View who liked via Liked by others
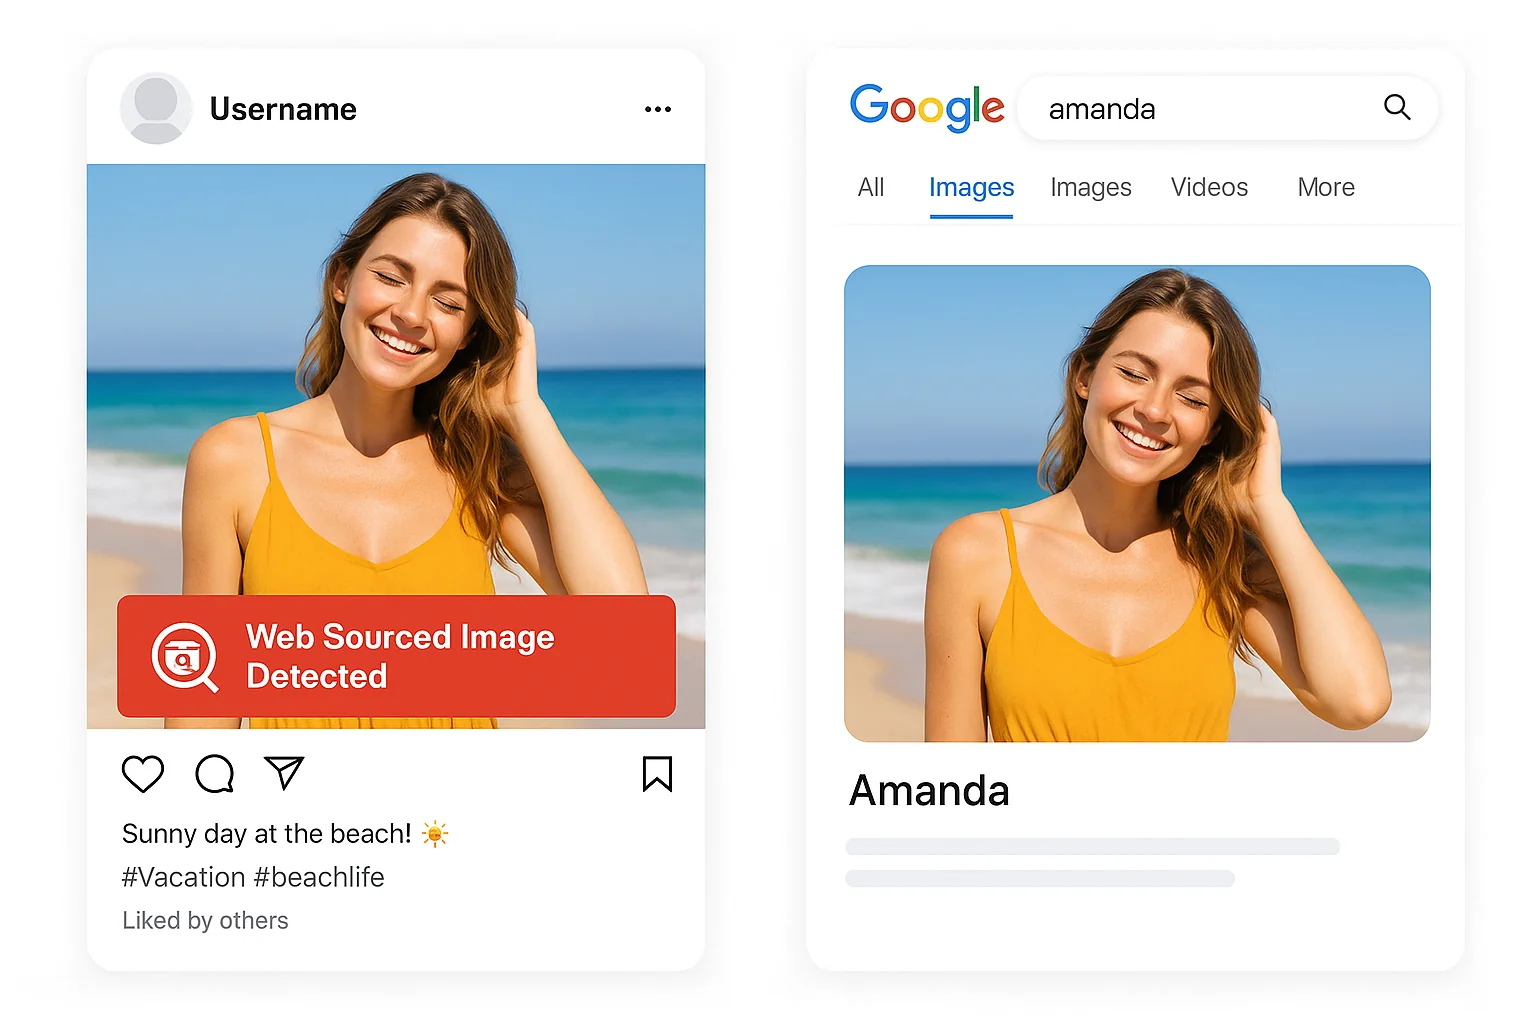Image resolution: width=1536 pixels, height=1024 pixels. click(x=205, y=920)
